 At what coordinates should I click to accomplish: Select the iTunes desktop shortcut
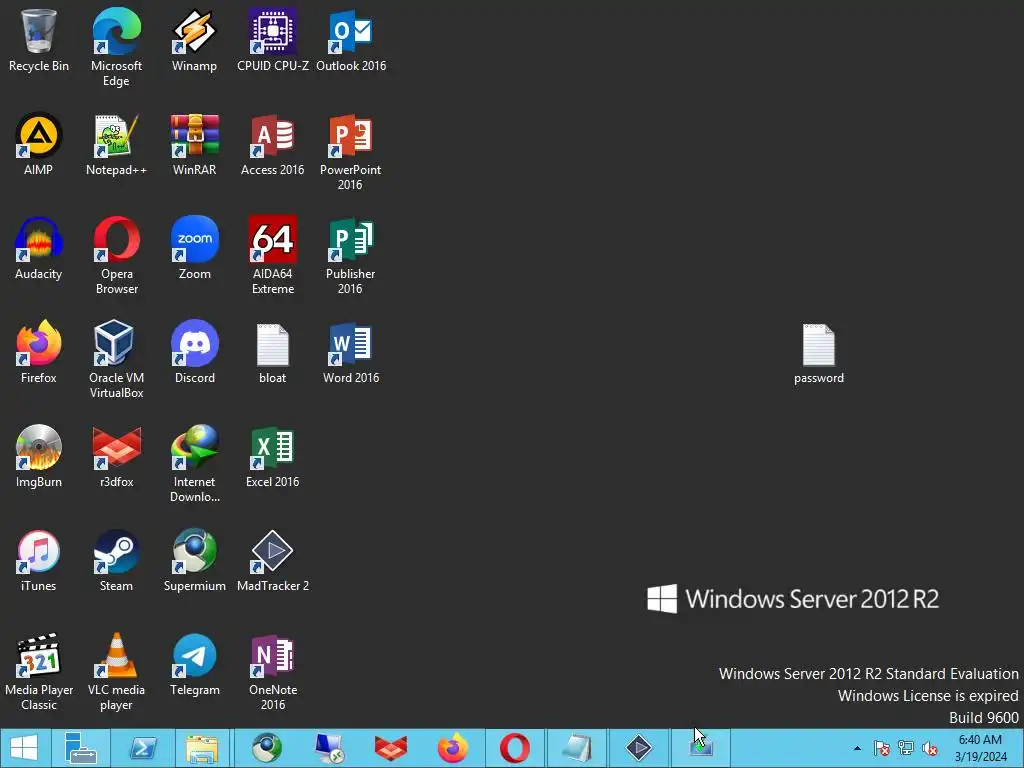click(x=39, y=560)
